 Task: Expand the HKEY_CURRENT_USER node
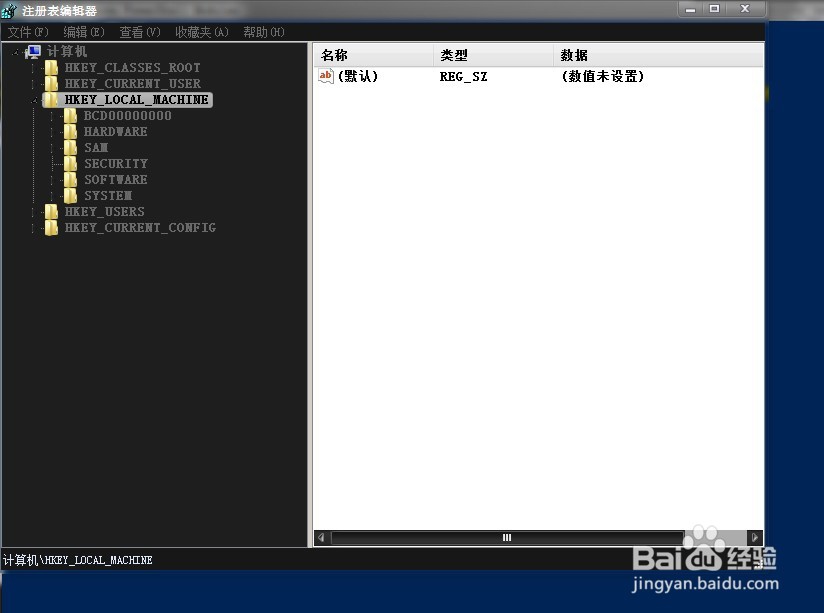click(34, 84)
